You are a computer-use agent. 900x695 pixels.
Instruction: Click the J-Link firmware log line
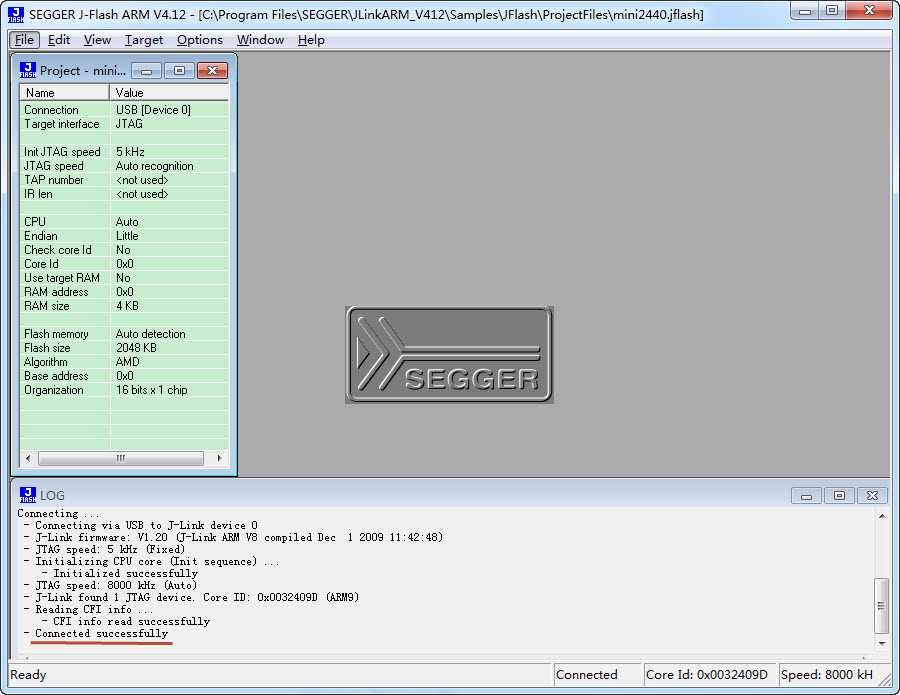click(239, 537)
